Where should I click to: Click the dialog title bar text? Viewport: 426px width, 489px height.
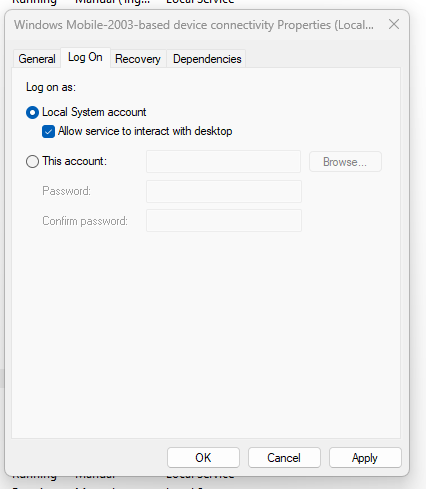(x=194, y=25)
